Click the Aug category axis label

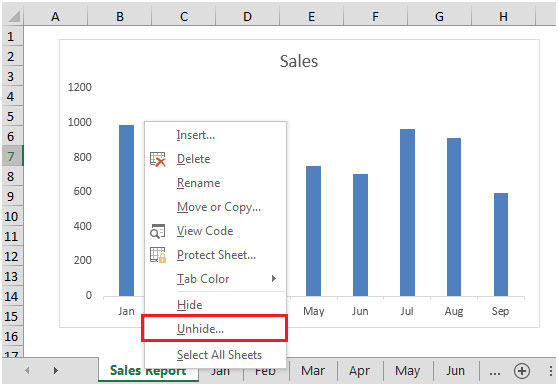pyautogui.click(x=454, y=312)
